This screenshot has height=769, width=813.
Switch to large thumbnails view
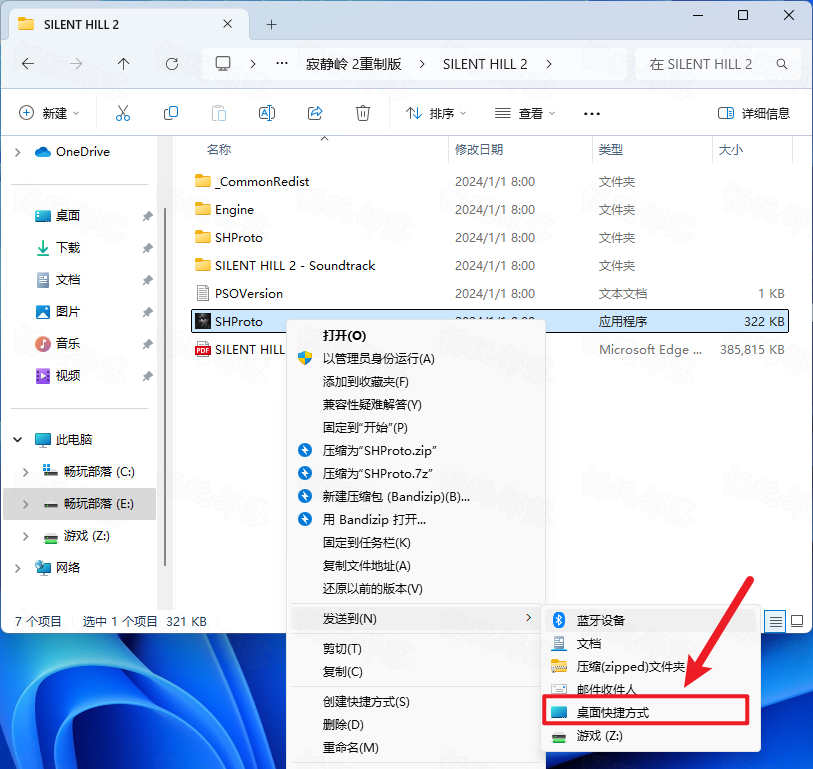point(797,621)
